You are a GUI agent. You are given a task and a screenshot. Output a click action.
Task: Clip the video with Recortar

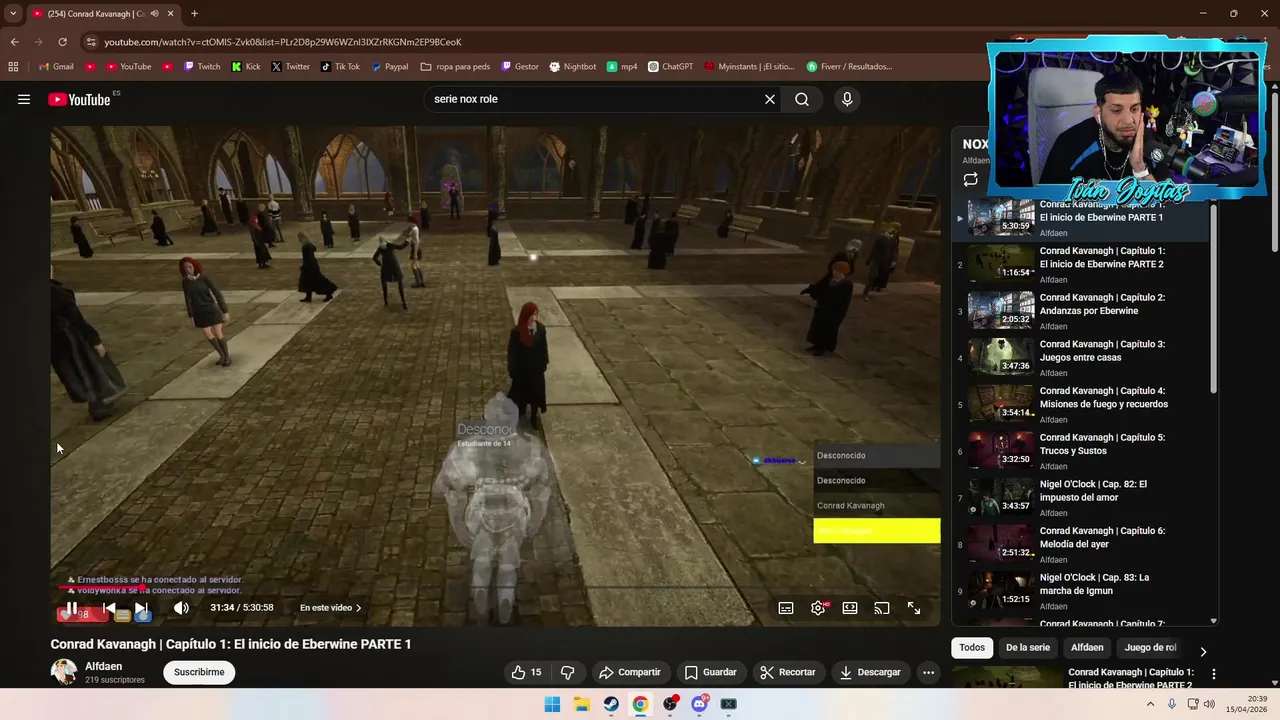786,672
